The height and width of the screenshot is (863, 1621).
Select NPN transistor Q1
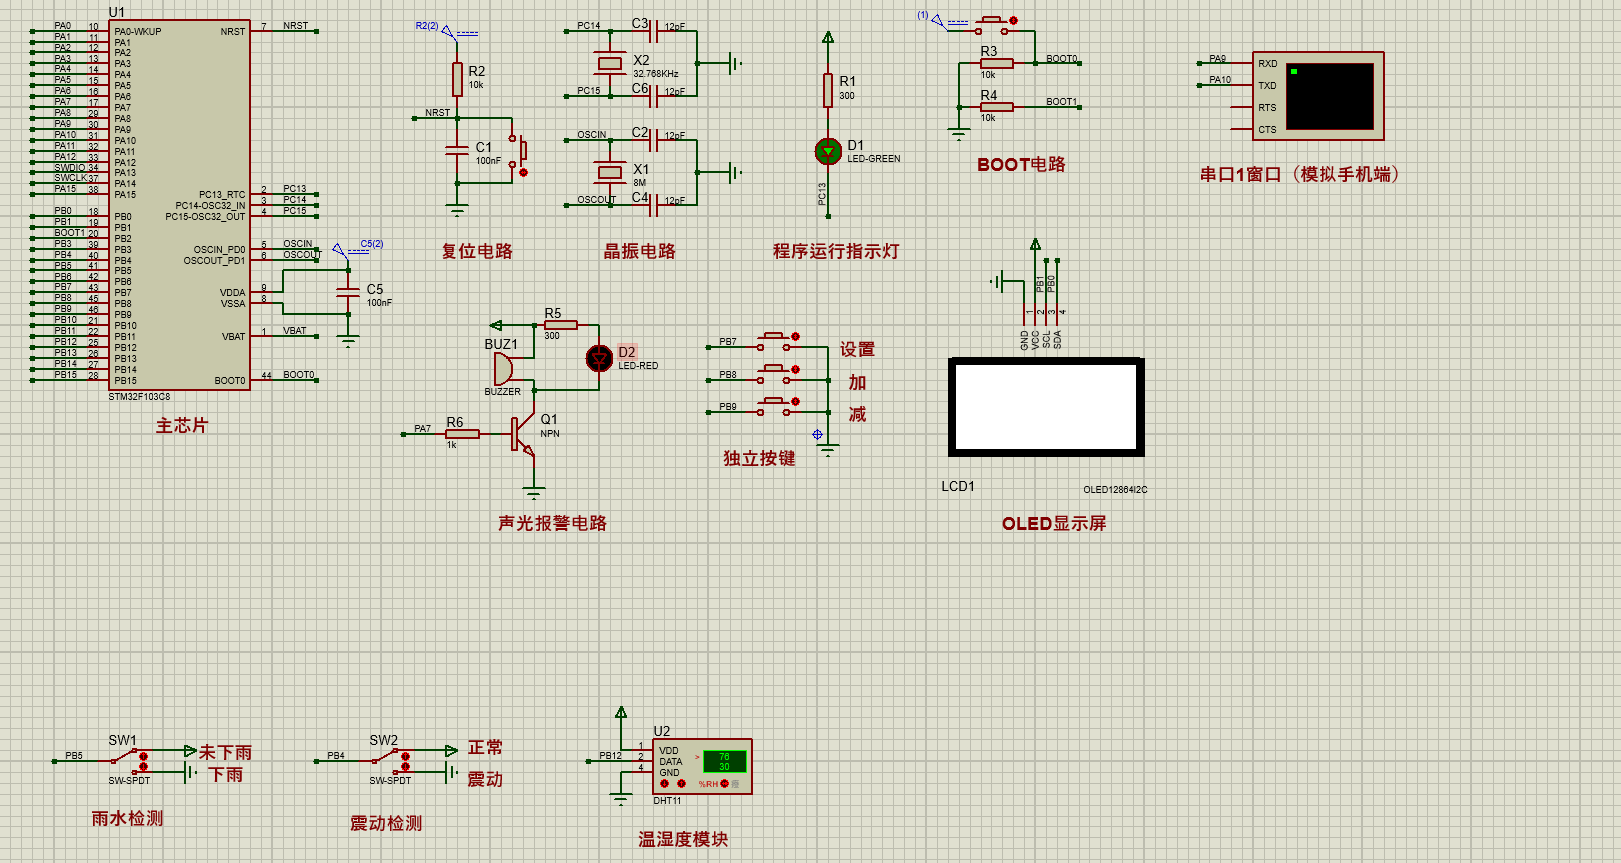(523, 434)
